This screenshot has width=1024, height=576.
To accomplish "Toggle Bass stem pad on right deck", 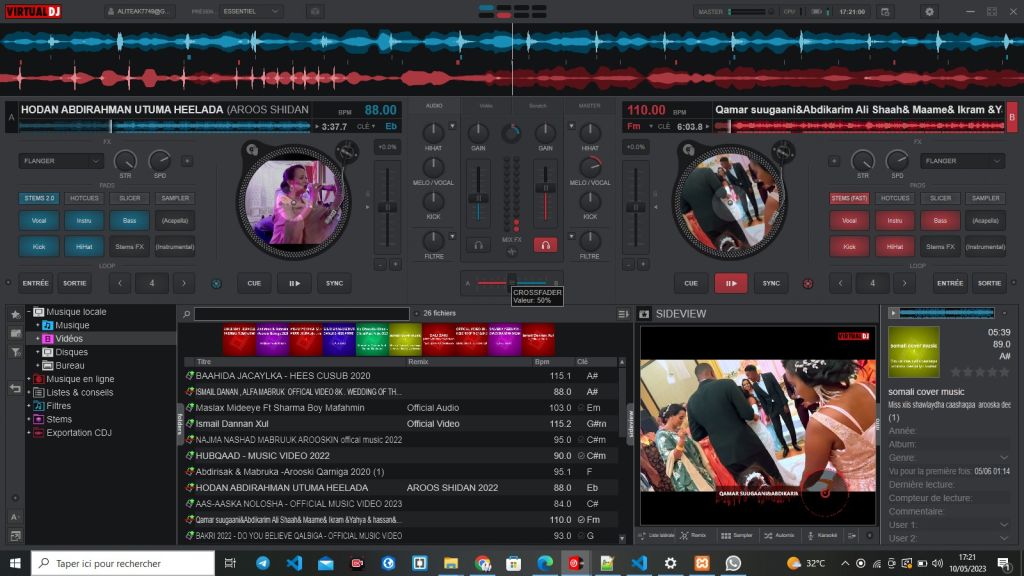I will (939, 221).
